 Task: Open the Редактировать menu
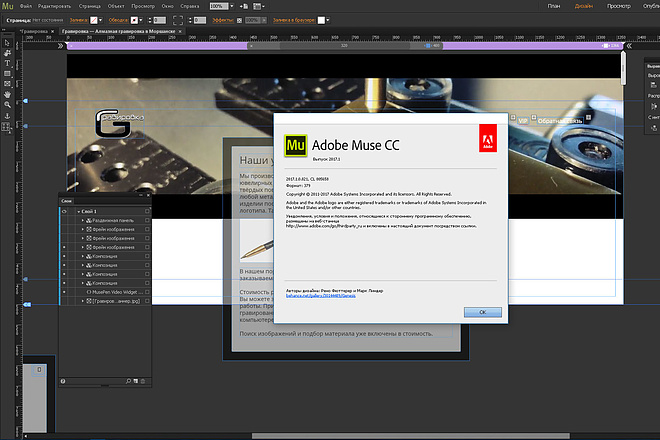[54, 6]
